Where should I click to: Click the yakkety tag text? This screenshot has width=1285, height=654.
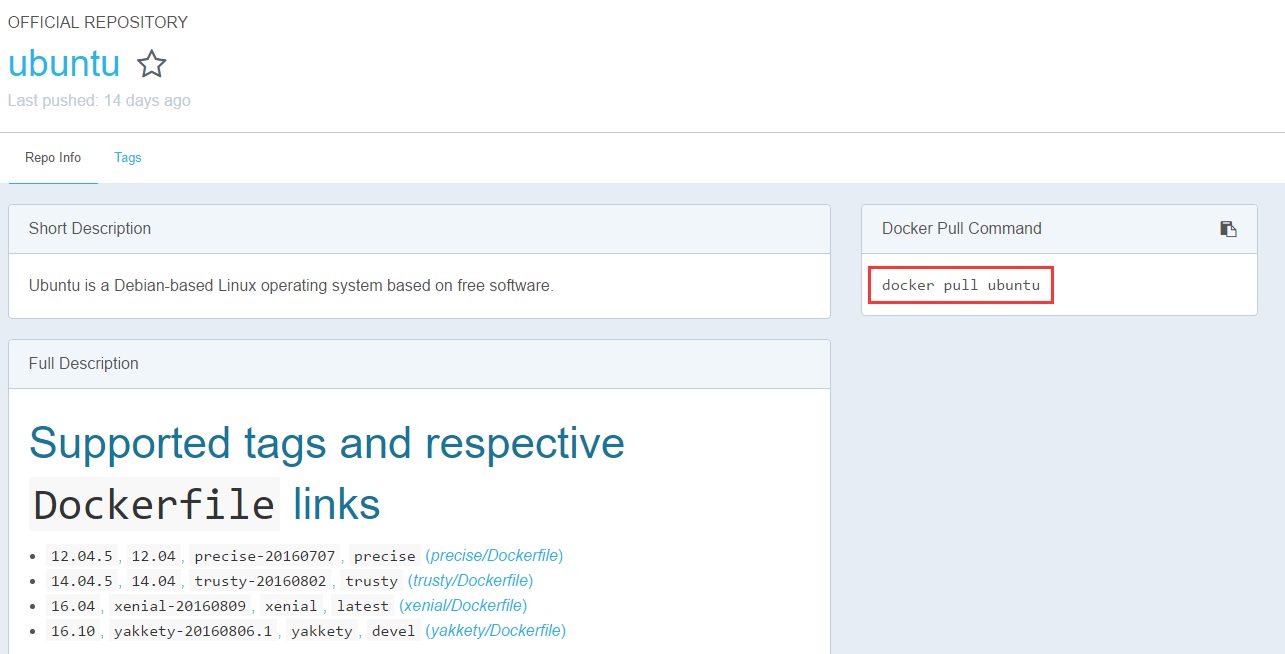(x=322, y=631)
